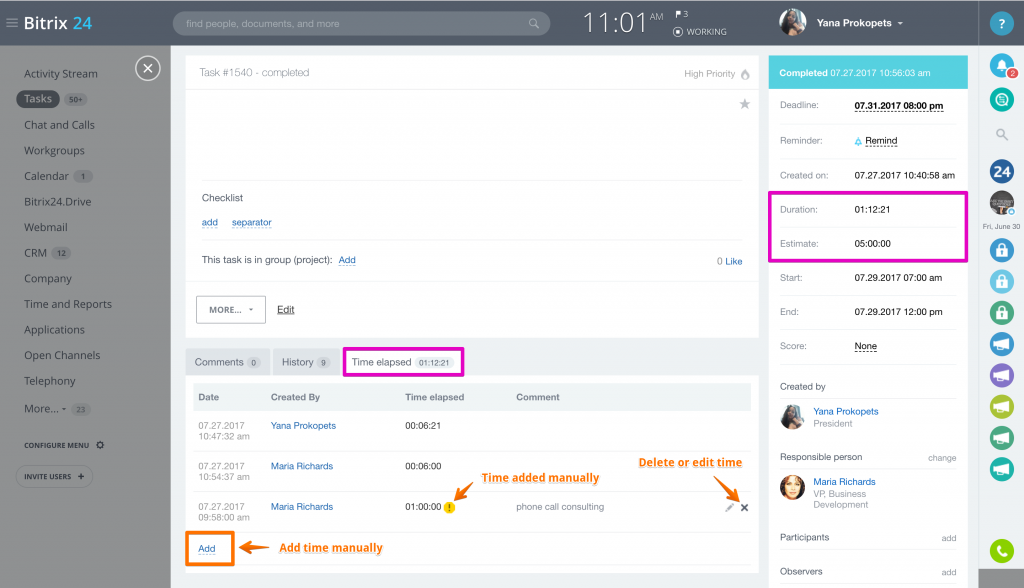
Task: Click the green phone call icon
Action: [1001, 550]
